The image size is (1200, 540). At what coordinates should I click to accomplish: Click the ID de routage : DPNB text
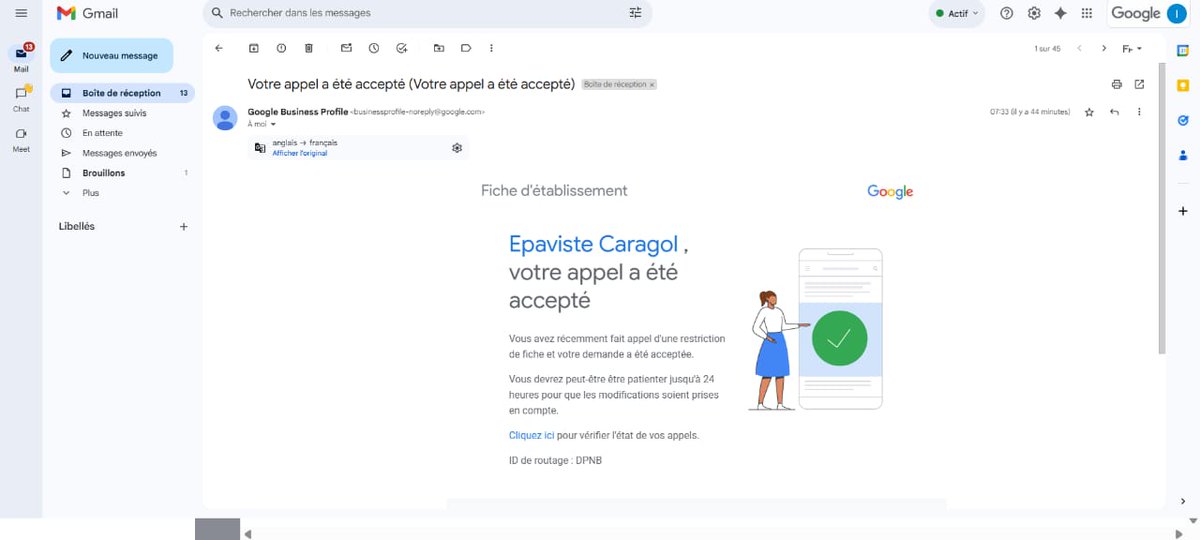556,460
